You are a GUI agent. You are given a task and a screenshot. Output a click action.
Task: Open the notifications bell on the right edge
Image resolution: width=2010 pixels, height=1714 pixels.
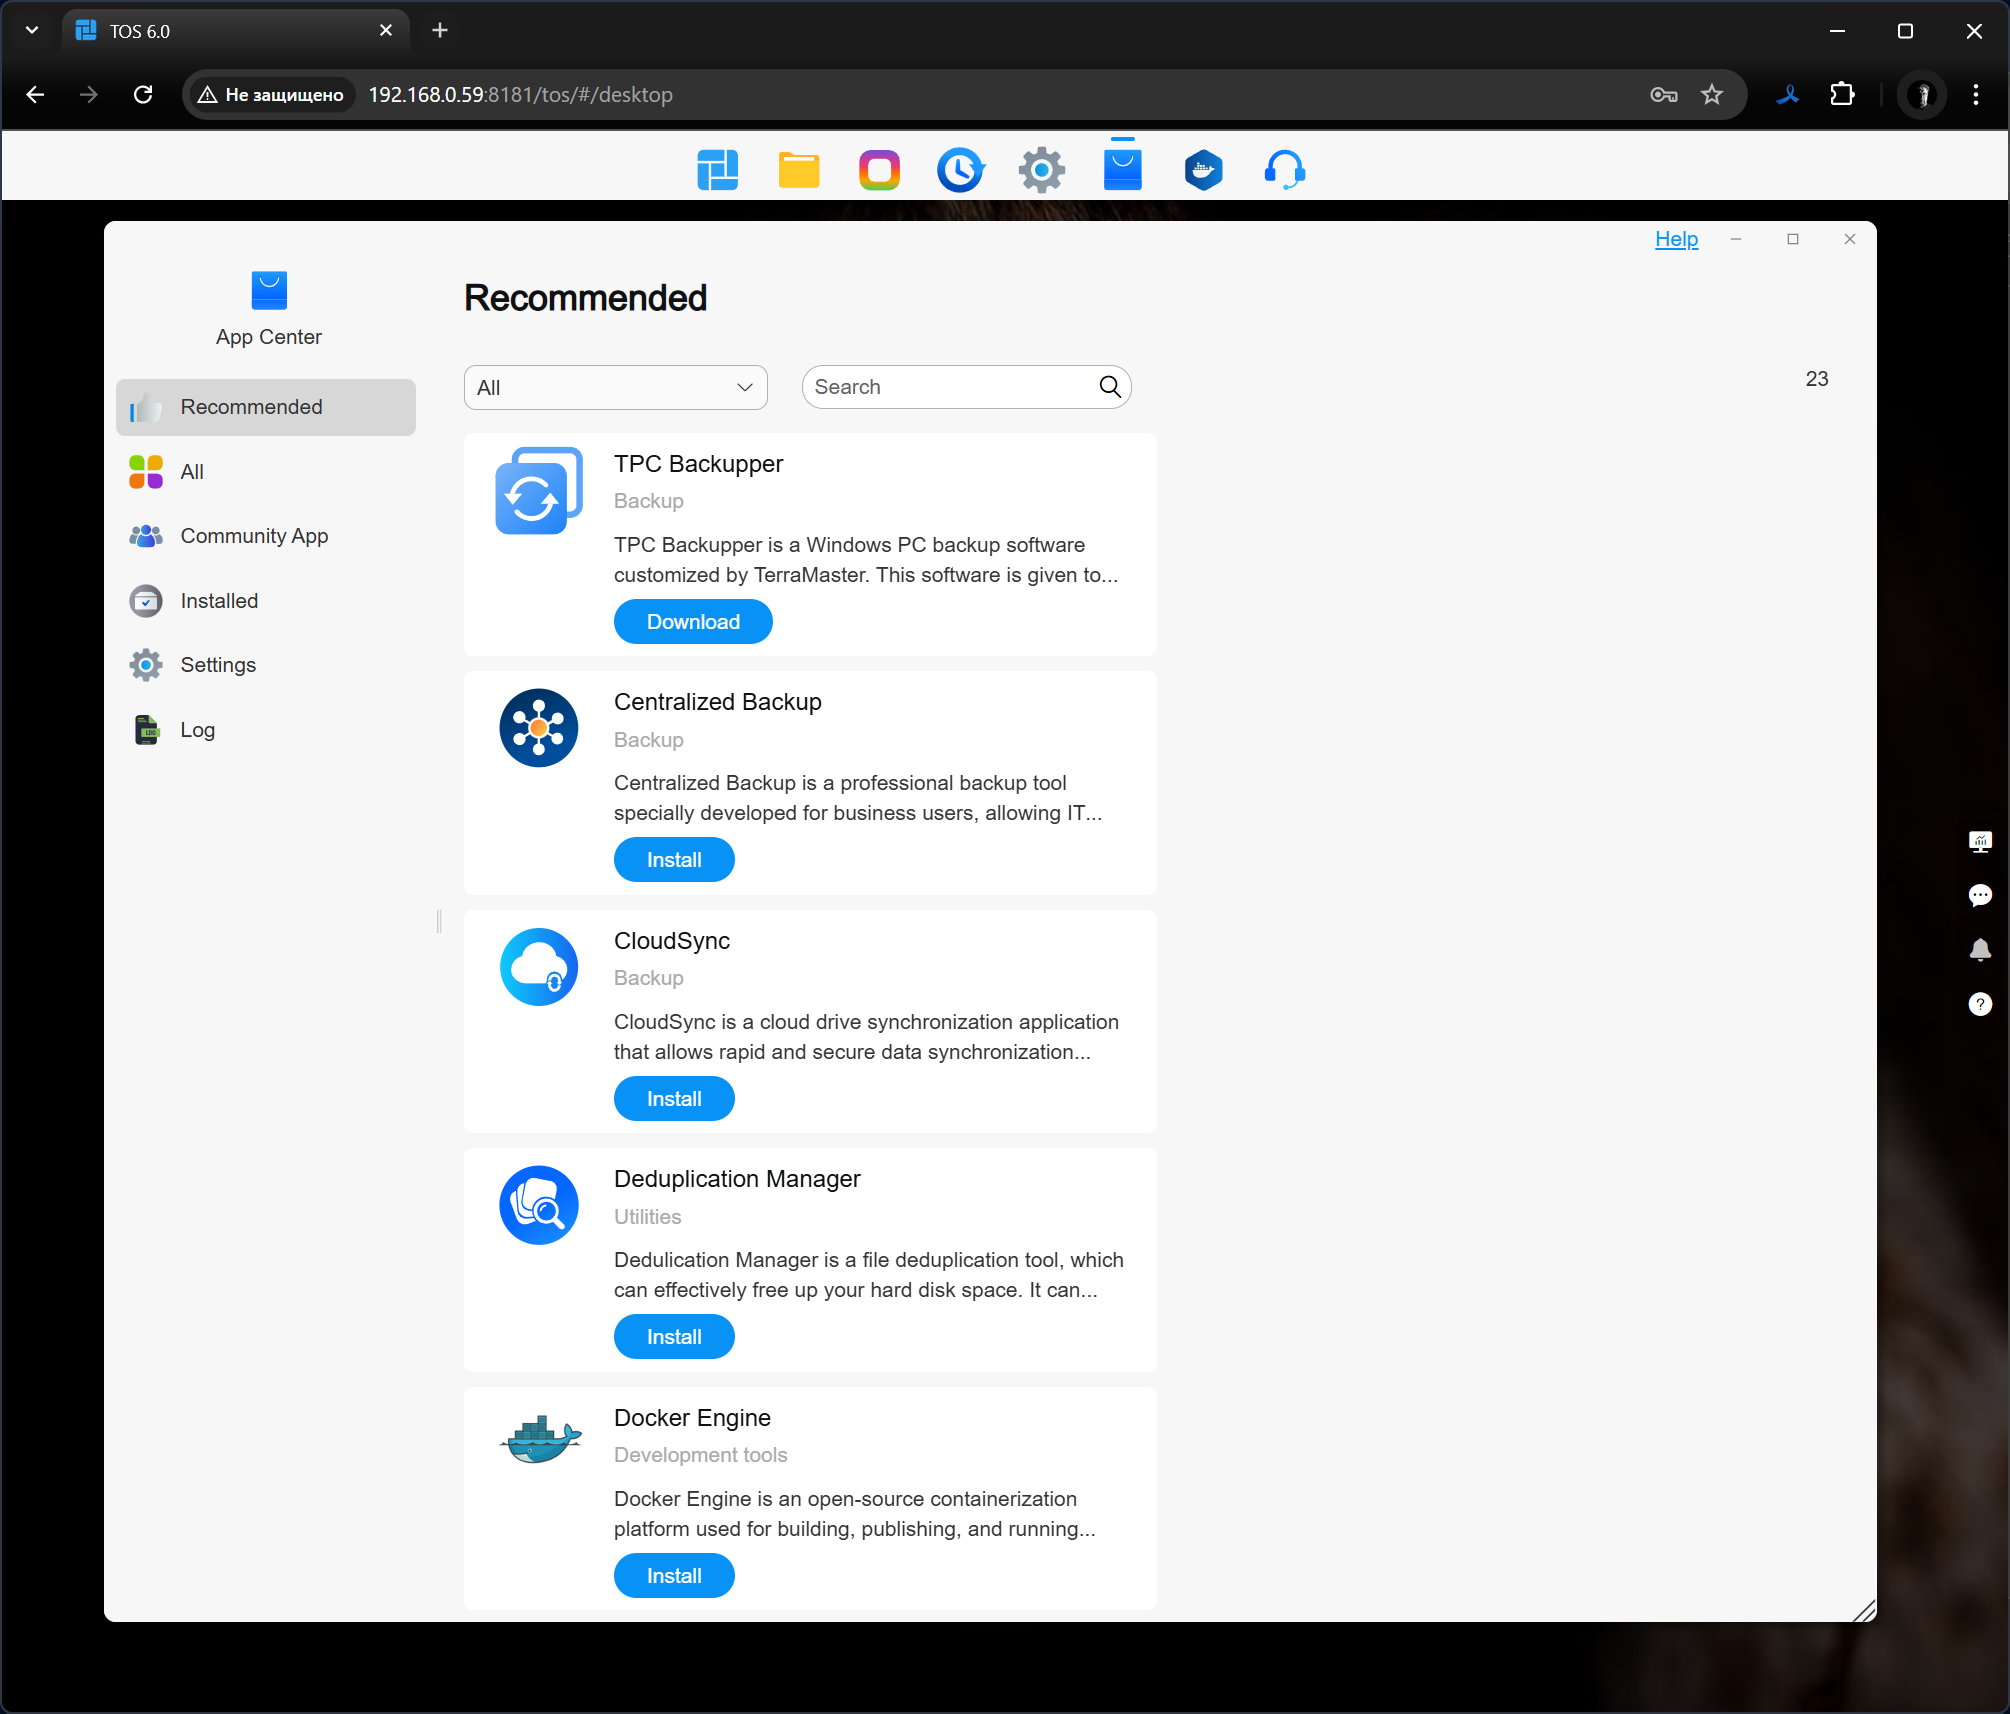coord(1980,949)
